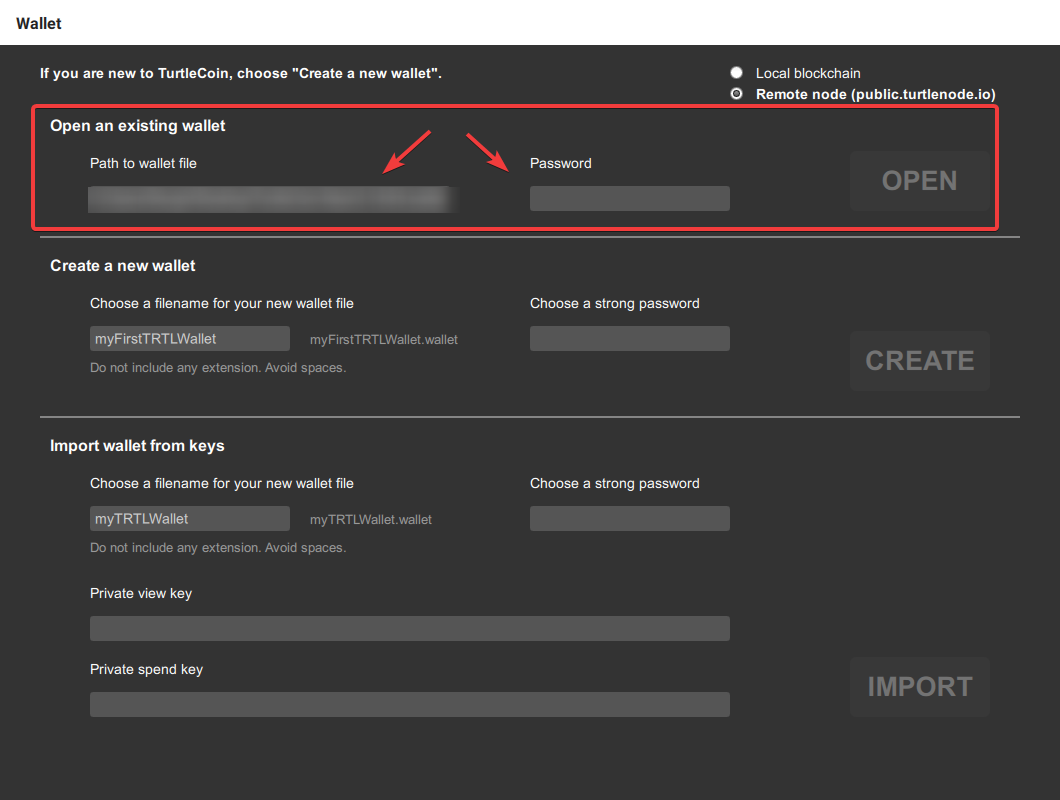1060x800 pixels.
Task: Select the Local blockchain radio button
Action: click(x=737, y=73)
